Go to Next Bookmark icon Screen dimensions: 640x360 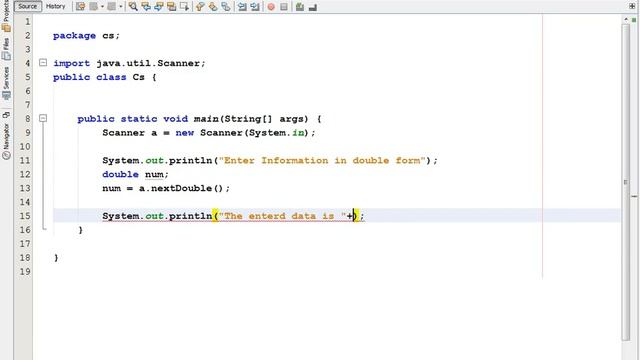pos(213,7)
